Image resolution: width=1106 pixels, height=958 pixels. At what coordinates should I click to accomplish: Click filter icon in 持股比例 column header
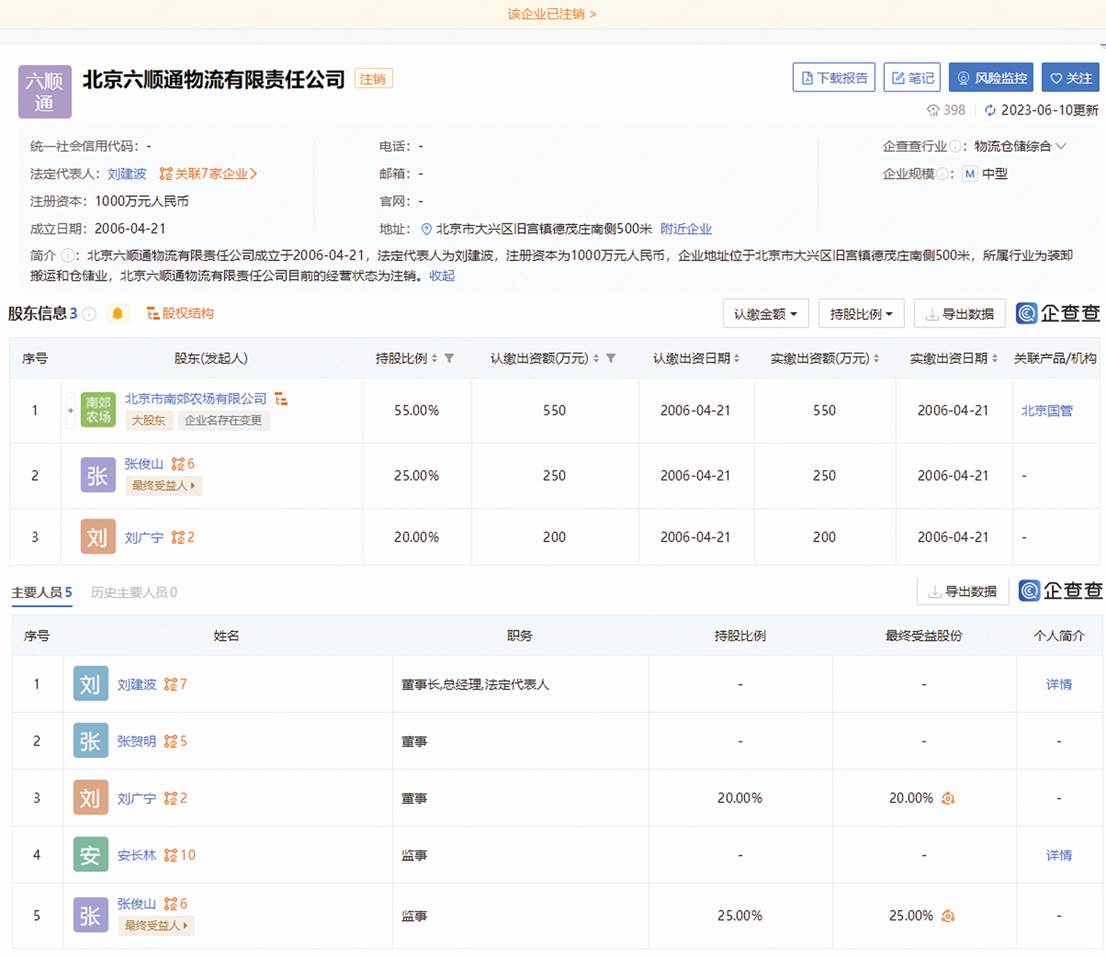[x=449, y=358]
